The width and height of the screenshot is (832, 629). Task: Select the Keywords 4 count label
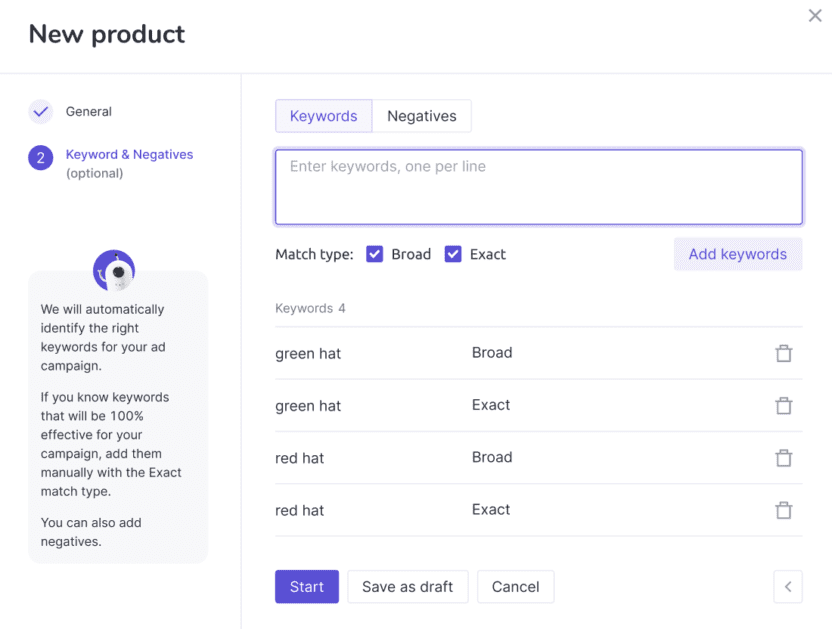310,308
